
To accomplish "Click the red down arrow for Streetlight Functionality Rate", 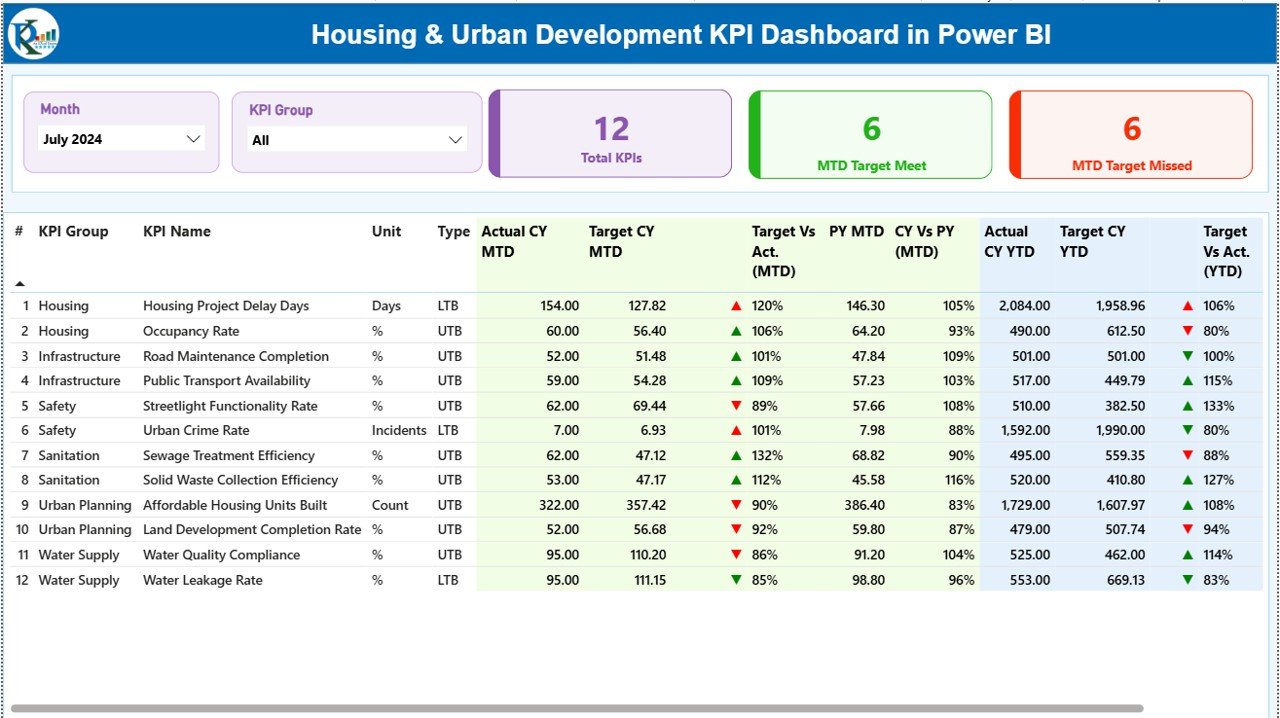I will coord(737,405).
